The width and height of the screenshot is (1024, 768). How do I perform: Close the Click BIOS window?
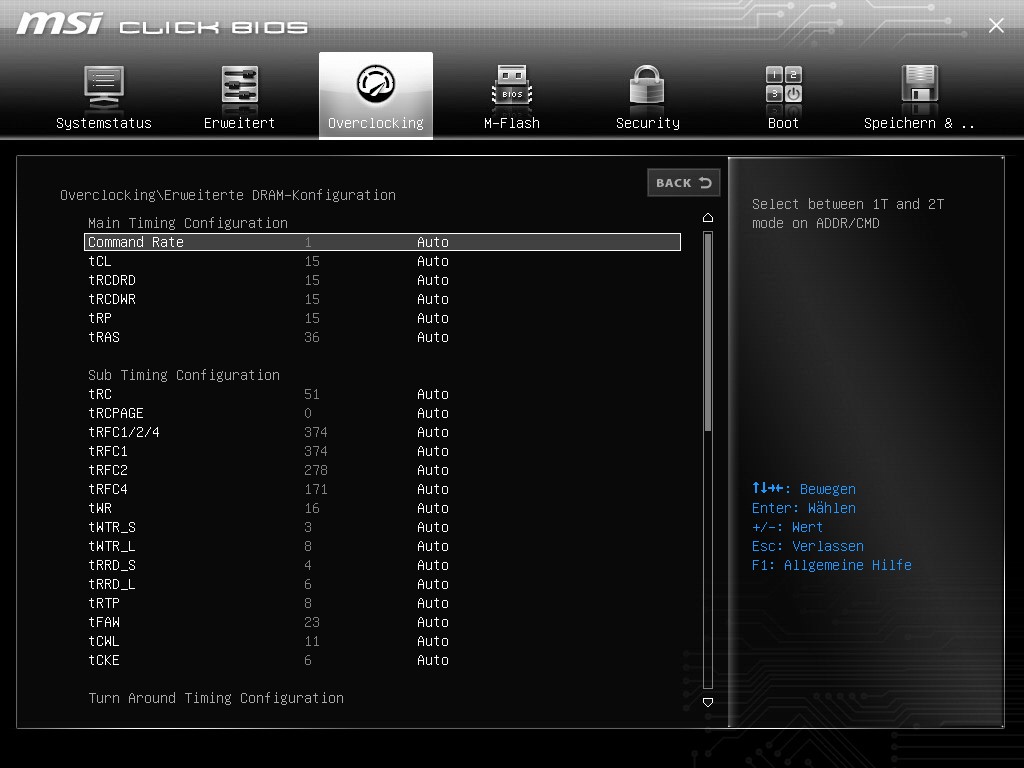coord(996,25)
